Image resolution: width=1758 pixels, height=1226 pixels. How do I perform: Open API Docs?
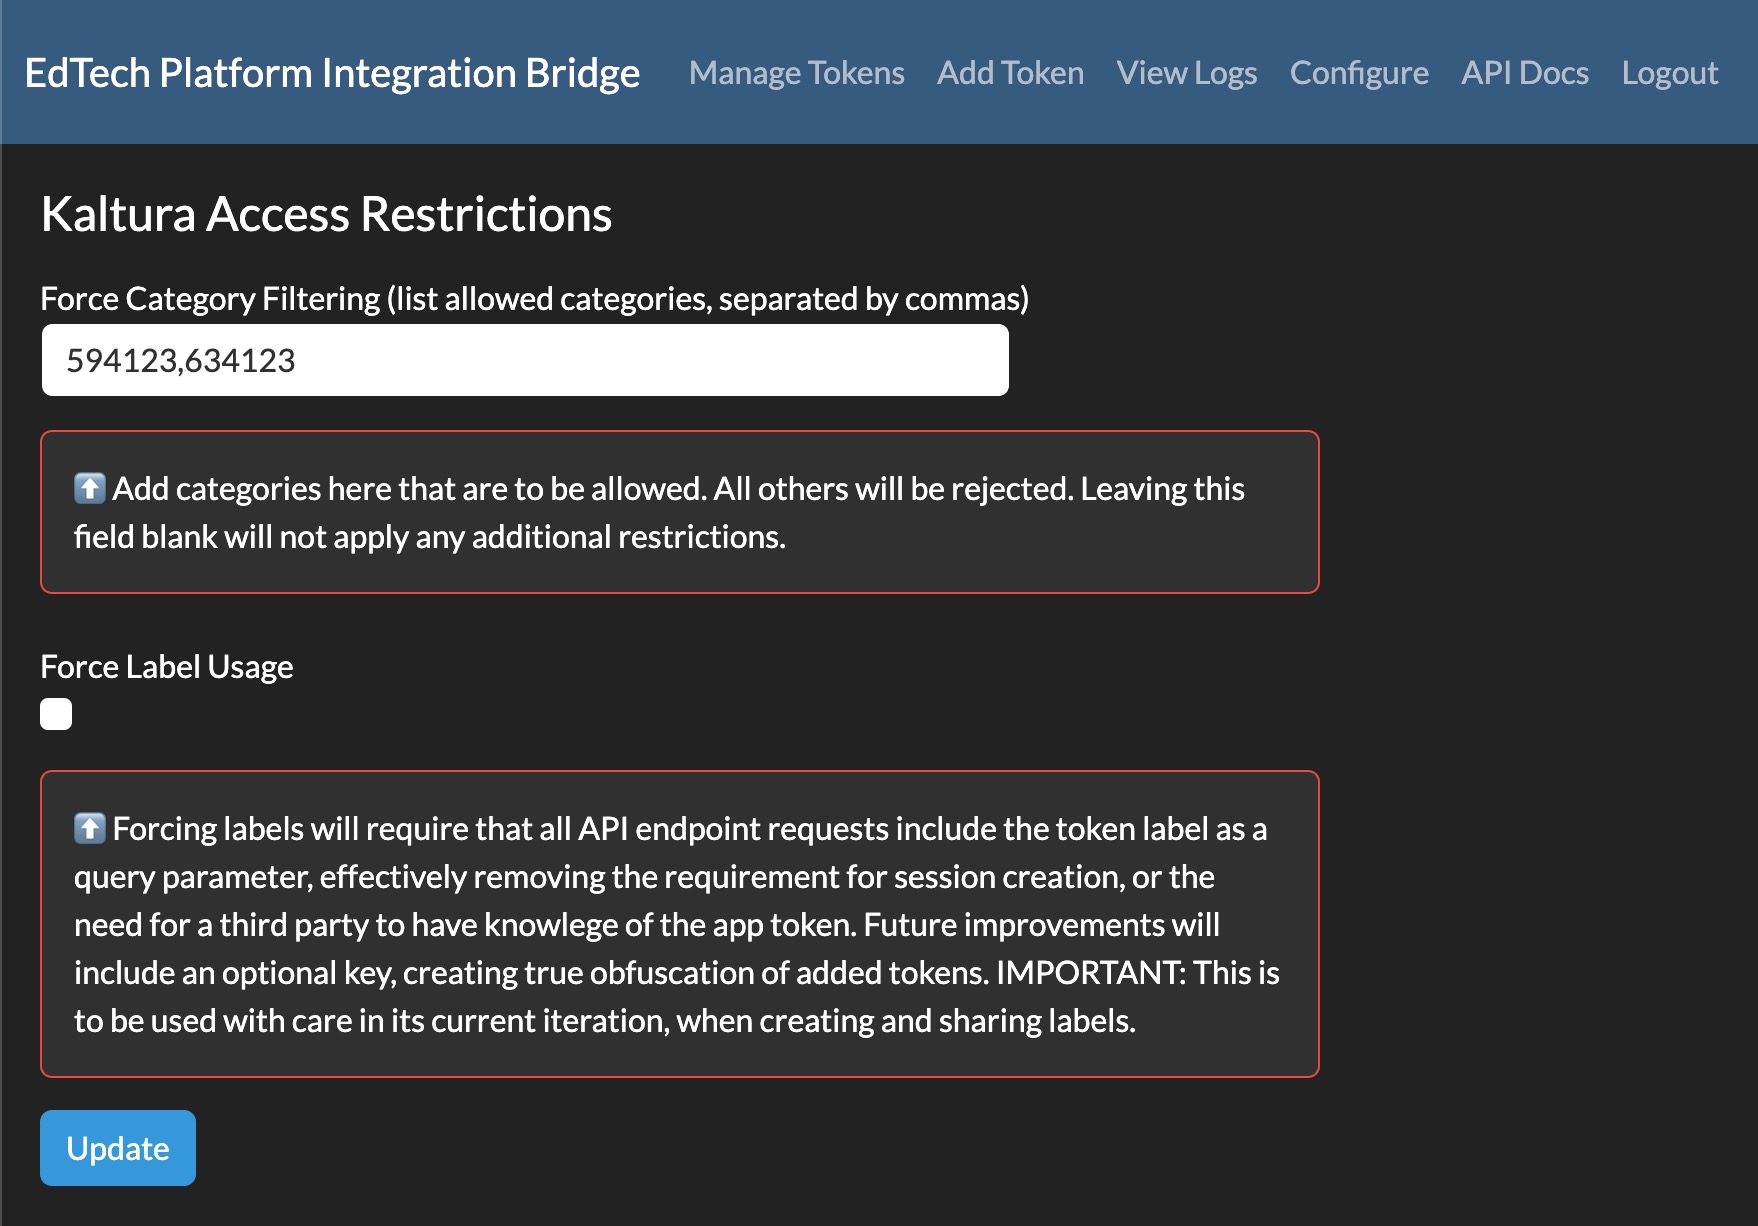point(1525,73)
